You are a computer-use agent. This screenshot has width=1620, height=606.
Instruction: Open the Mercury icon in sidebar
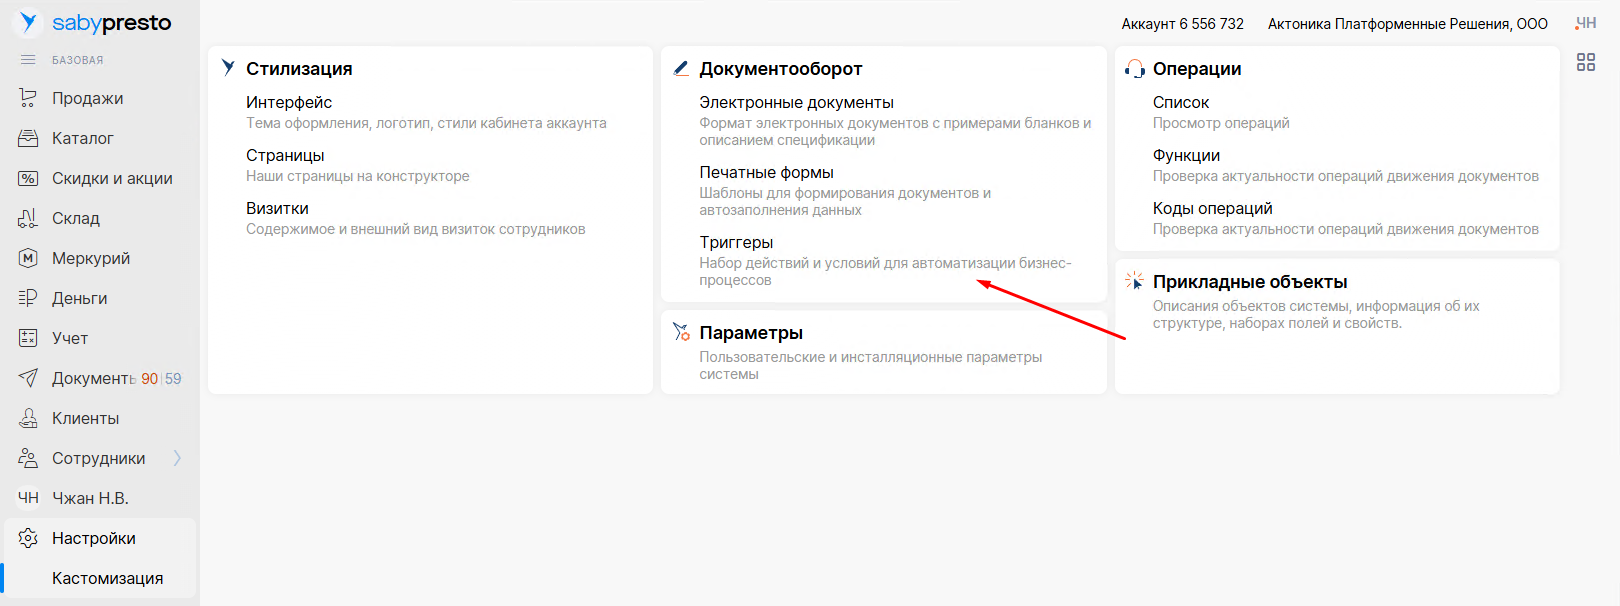click(x=28, y=258)
